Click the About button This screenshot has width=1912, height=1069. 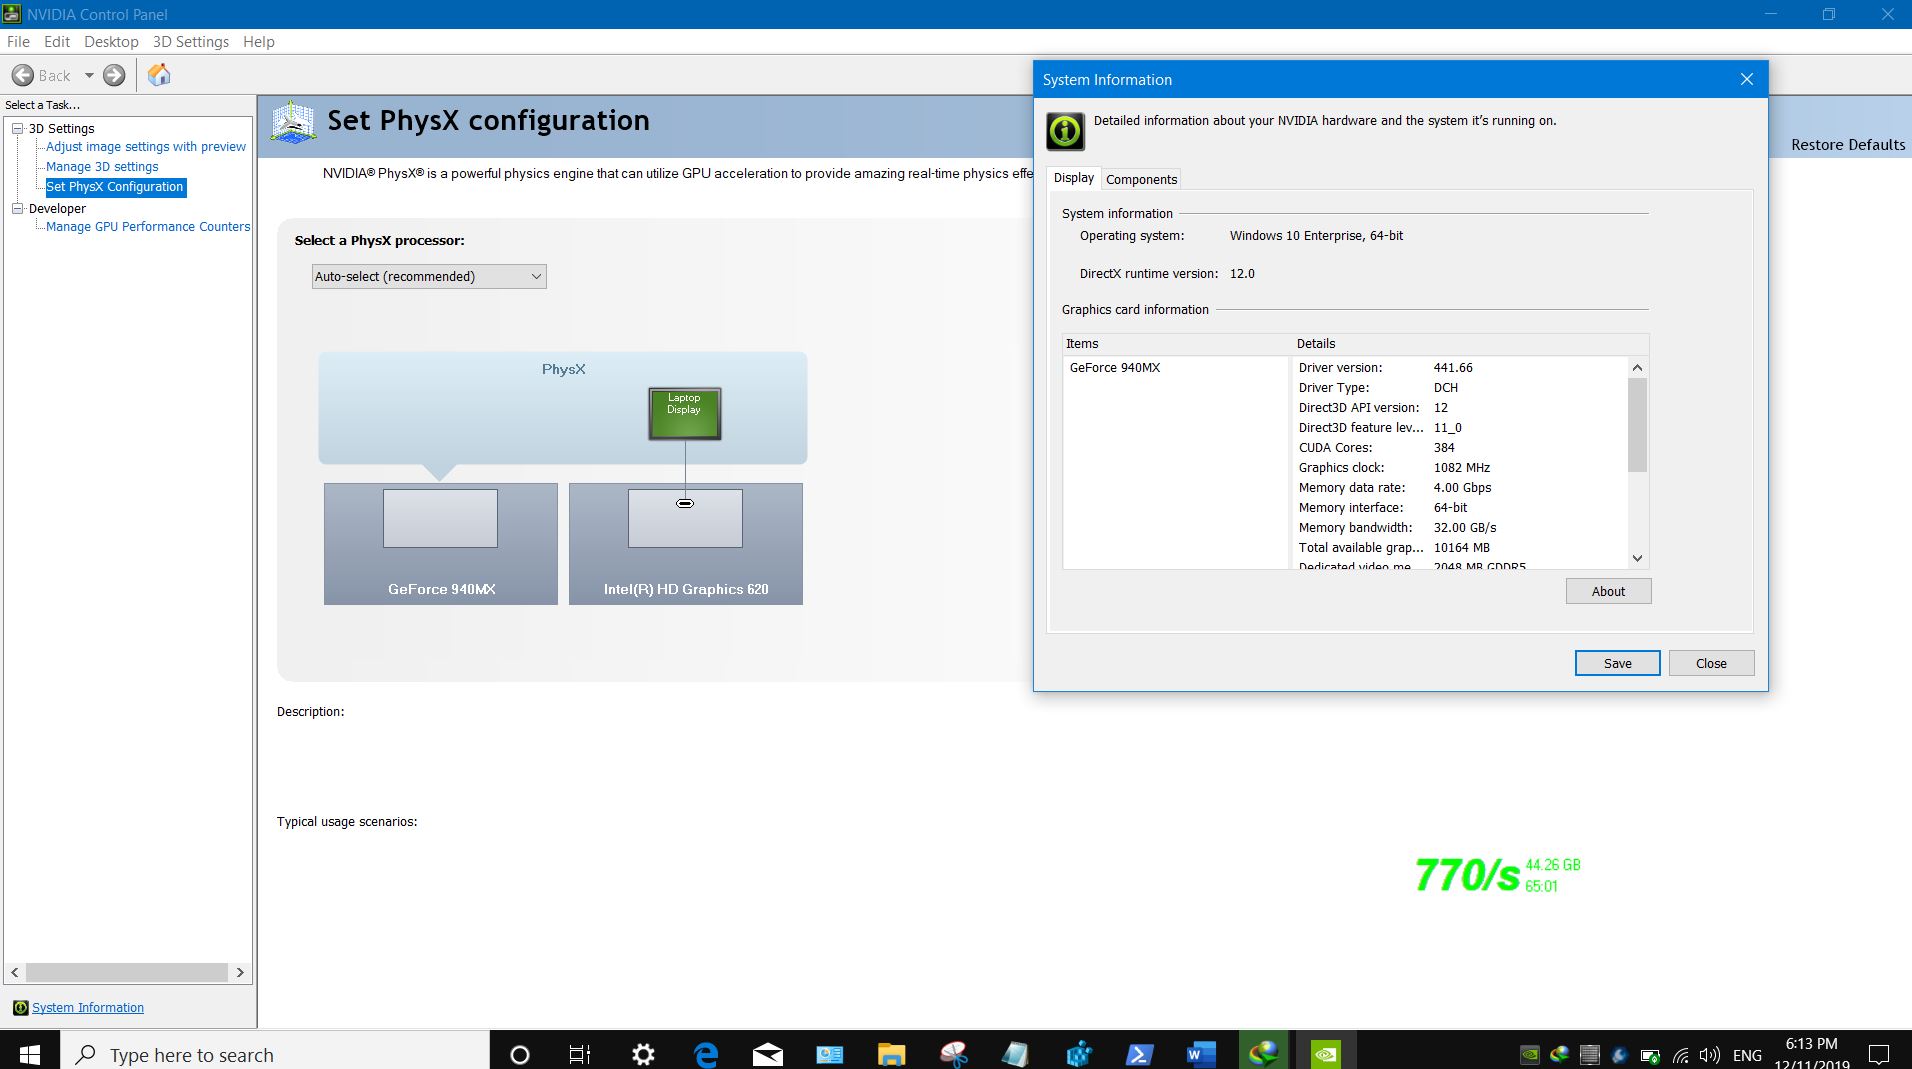(x=1609, y=591)
